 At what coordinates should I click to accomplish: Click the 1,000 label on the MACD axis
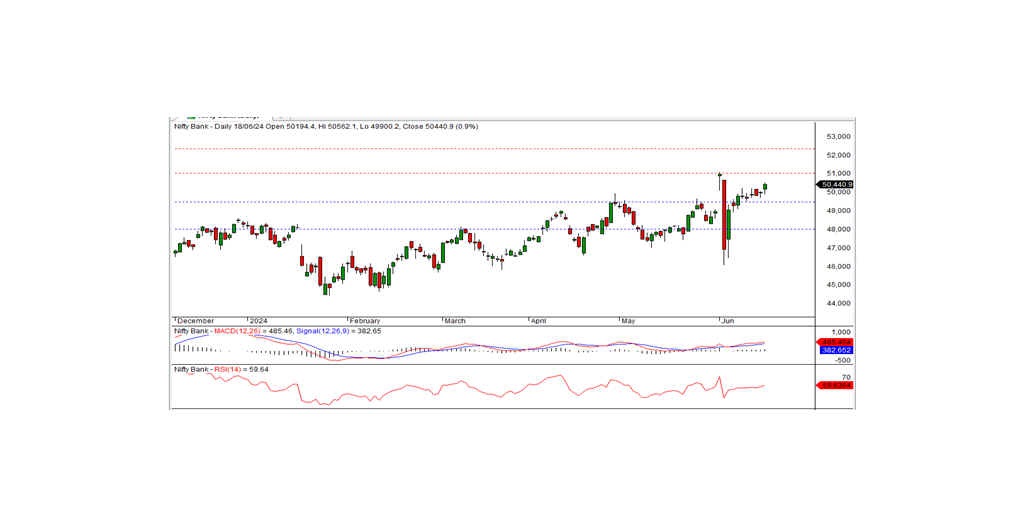pos(842,332)
